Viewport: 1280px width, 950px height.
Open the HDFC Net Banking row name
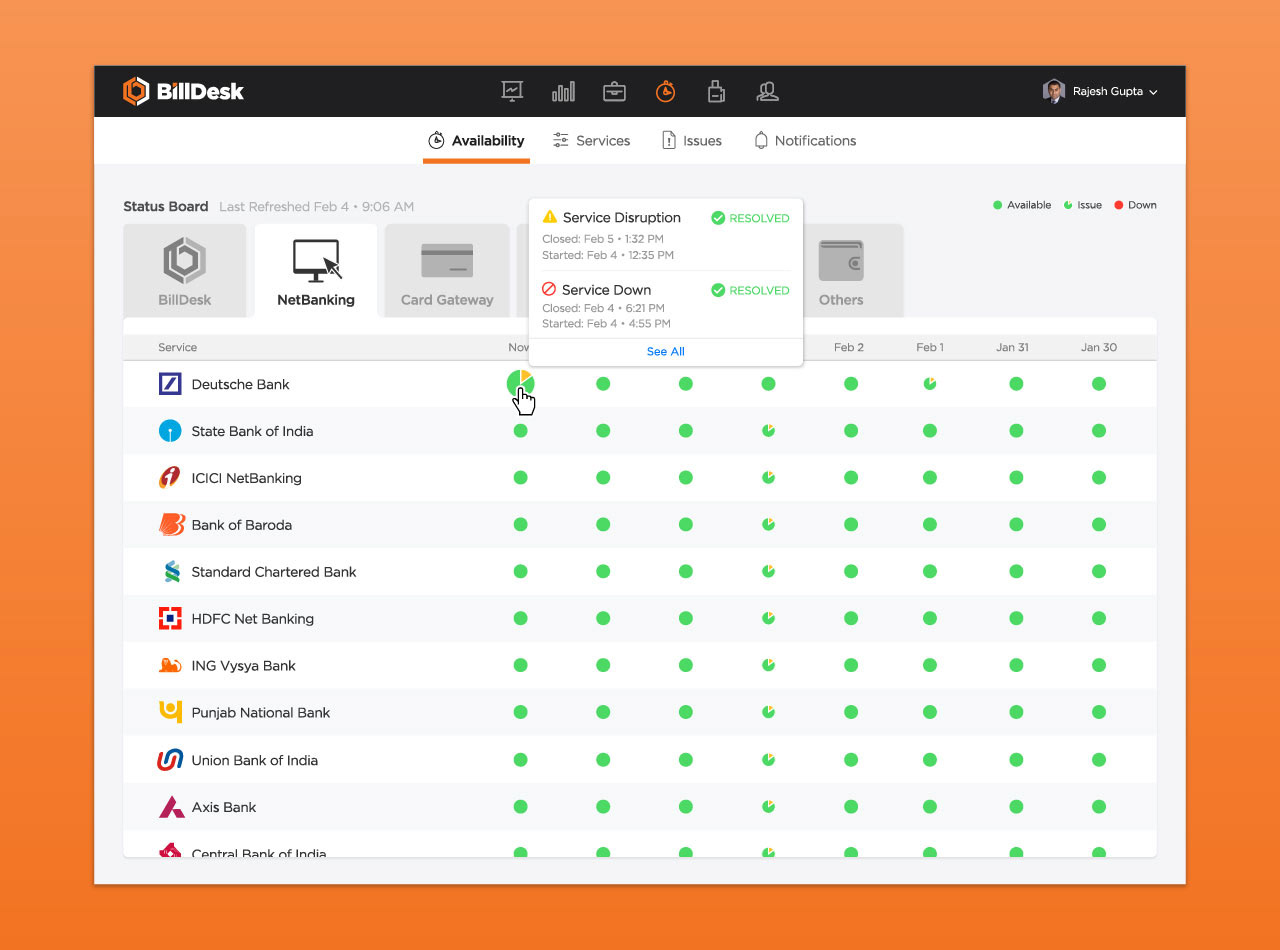pos(252,619)
